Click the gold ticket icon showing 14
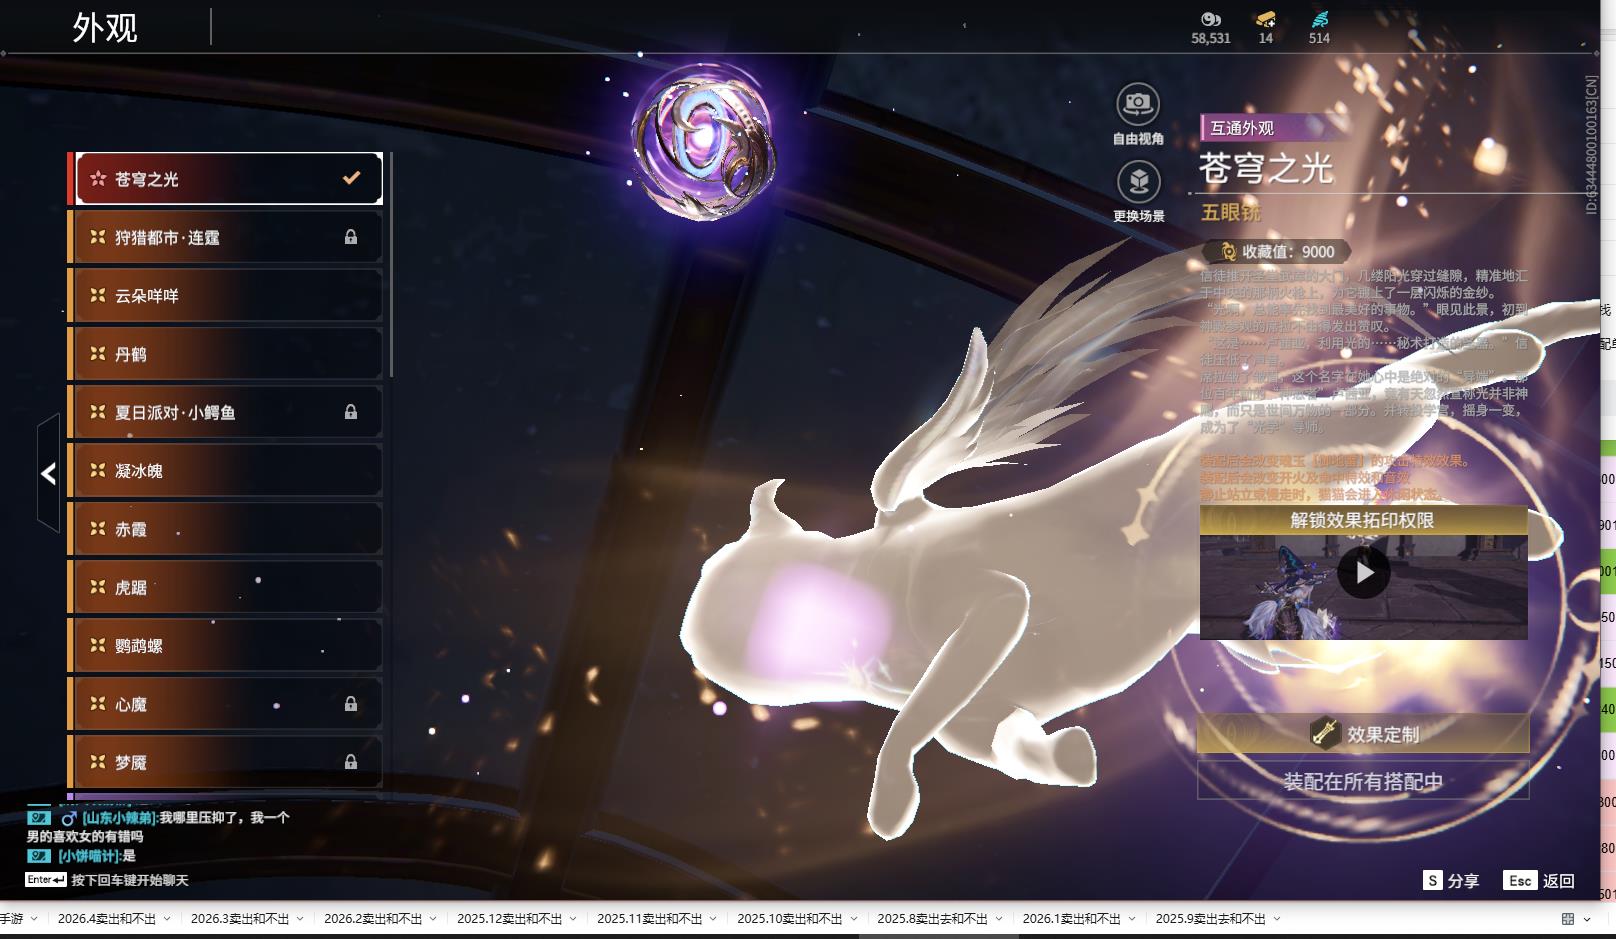The height and width of the screenshot is (939, 1616). (1265, 19)
